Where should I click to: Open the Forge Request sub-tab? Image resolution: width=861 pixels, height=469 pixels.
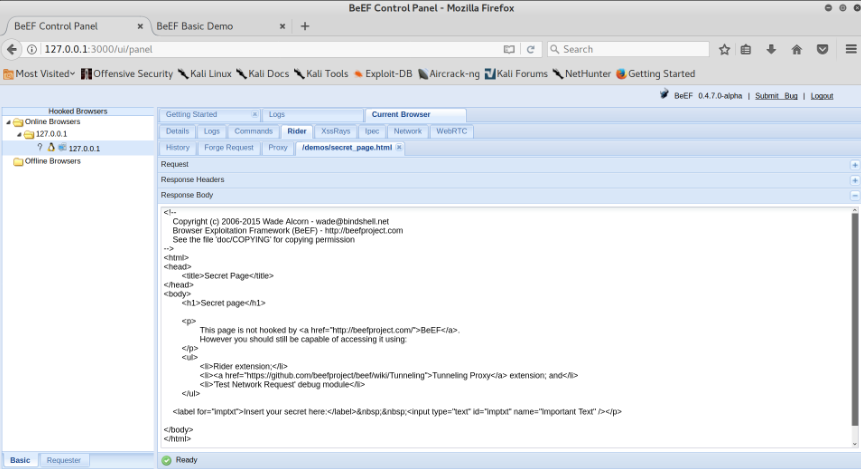(x=229, y=148)
